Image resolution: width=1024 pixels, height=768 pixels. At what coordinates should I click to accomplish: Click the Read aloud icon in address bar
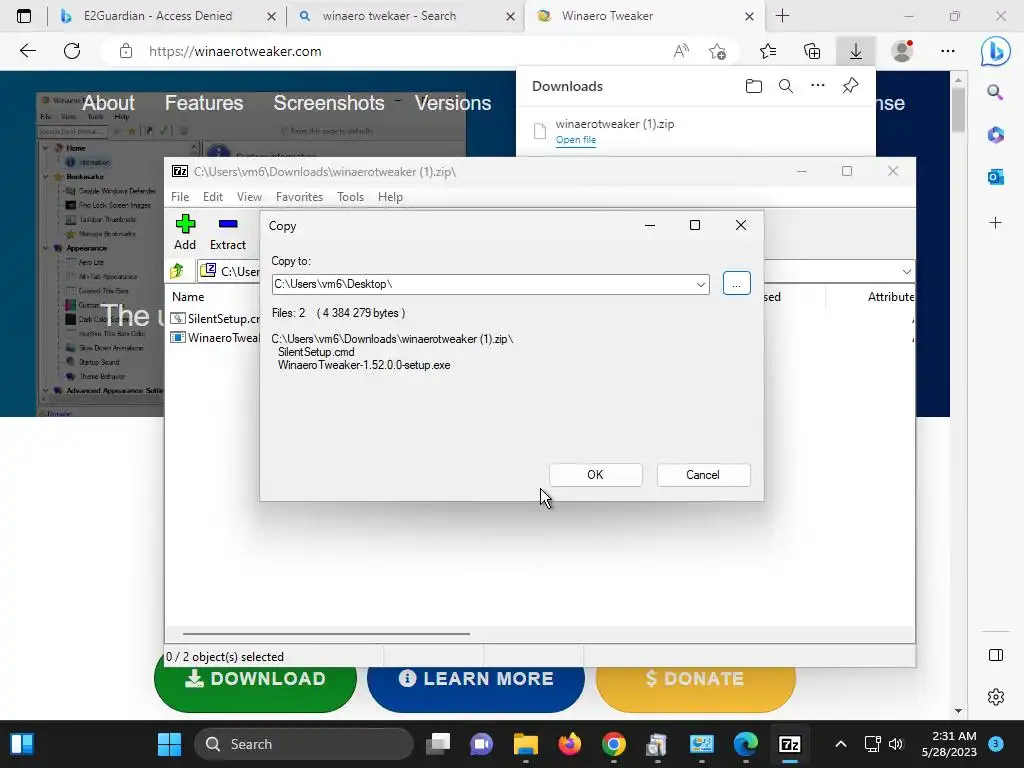tap(681, 52)
